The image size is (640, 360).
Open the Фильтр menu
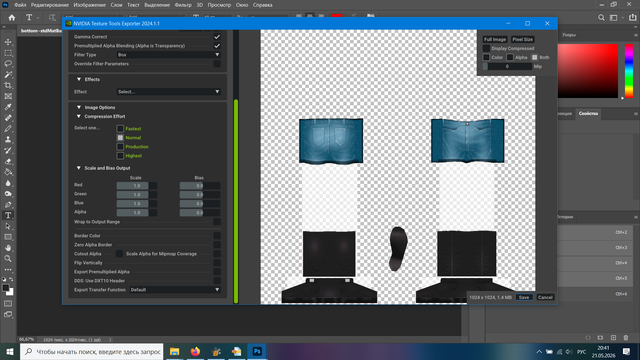183,5
